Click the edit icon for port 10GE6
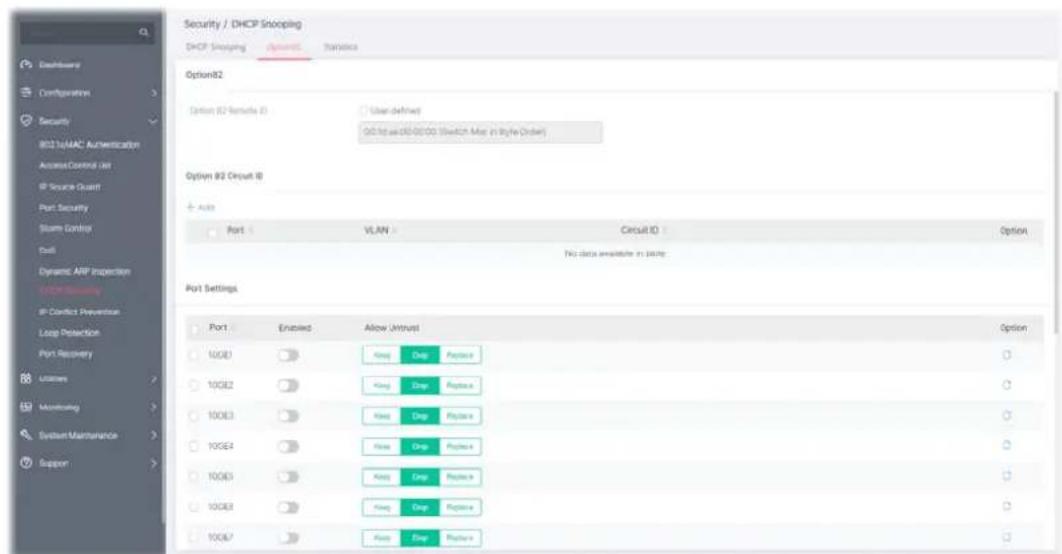 1006,507
